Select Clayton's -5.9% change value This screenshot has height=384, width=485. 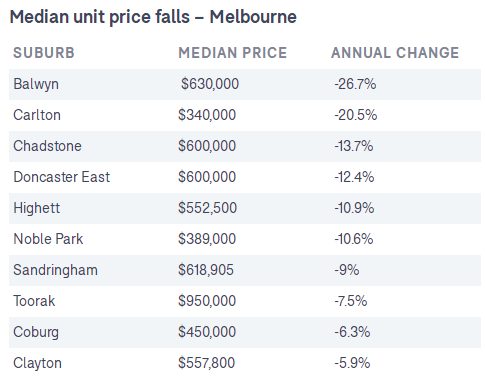tap(352, 363)
